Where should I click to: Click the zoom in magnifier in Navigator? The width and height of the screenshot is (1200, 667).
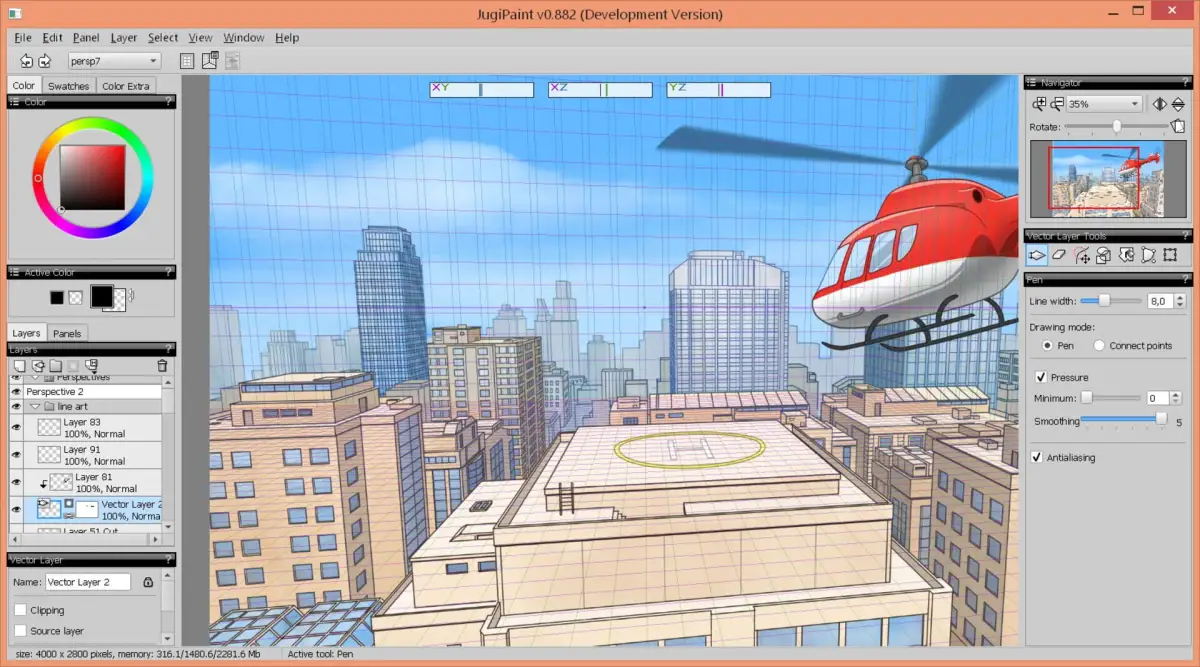pos(1039,104)
